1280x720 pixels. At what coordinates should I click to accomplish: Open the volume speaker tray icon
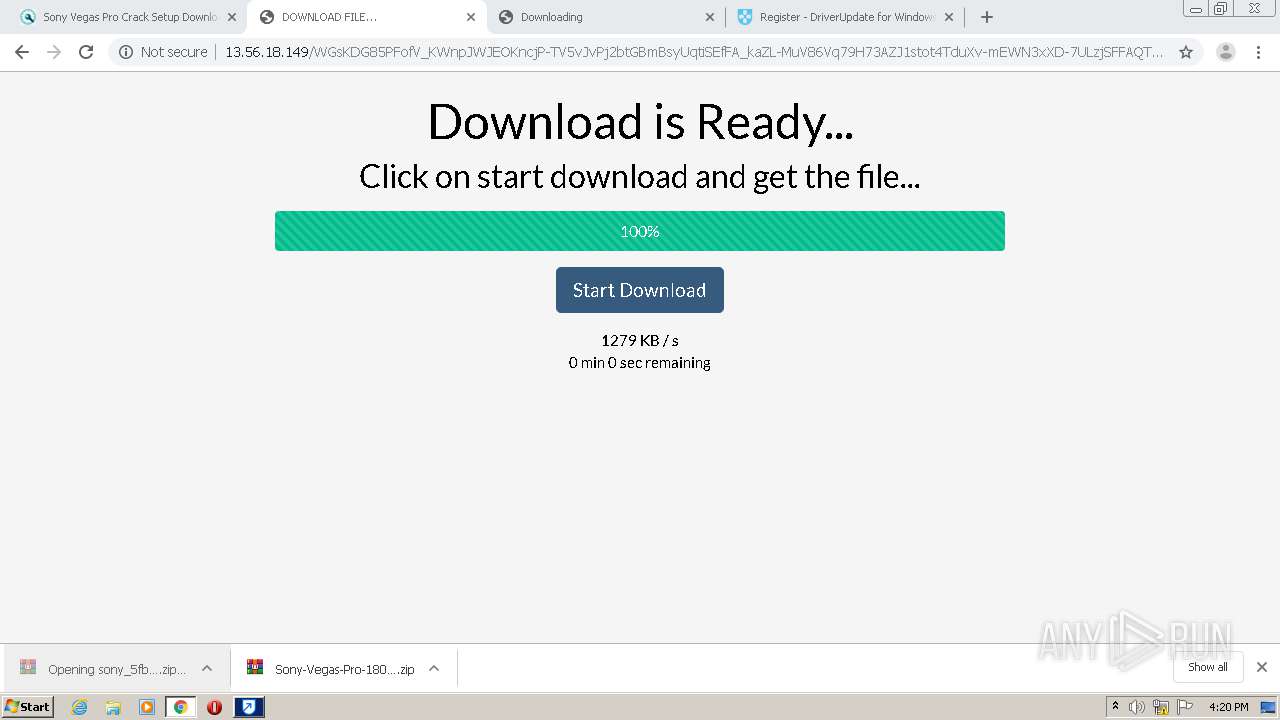coord(1137,707)
